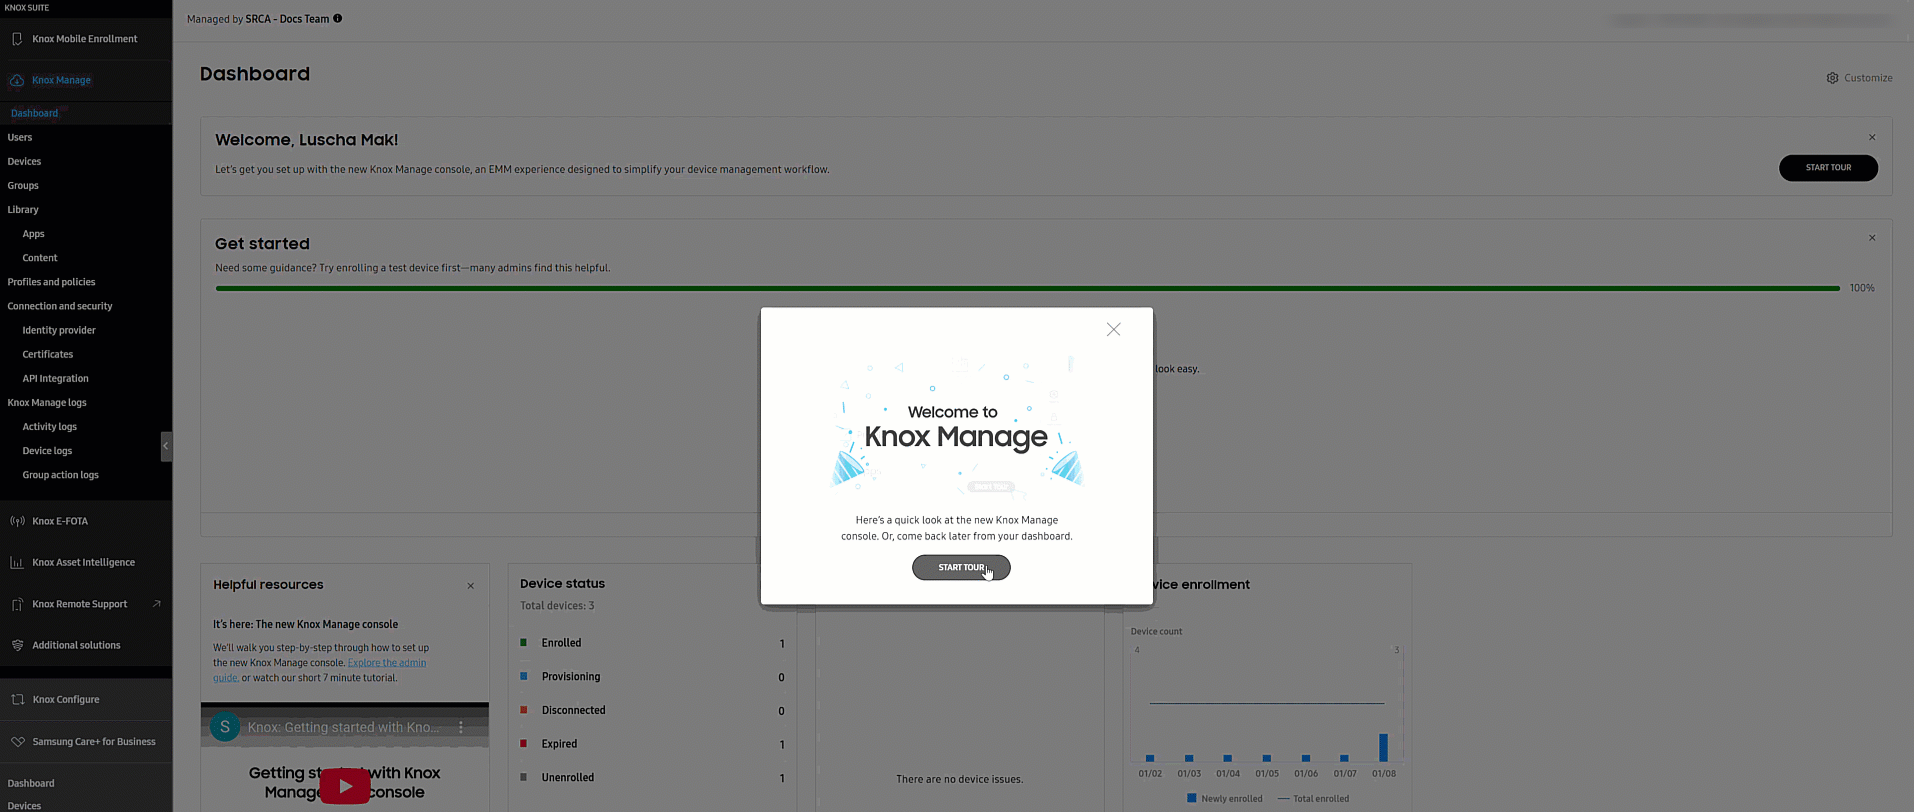Click the Expired device status row

pos(652,744)
